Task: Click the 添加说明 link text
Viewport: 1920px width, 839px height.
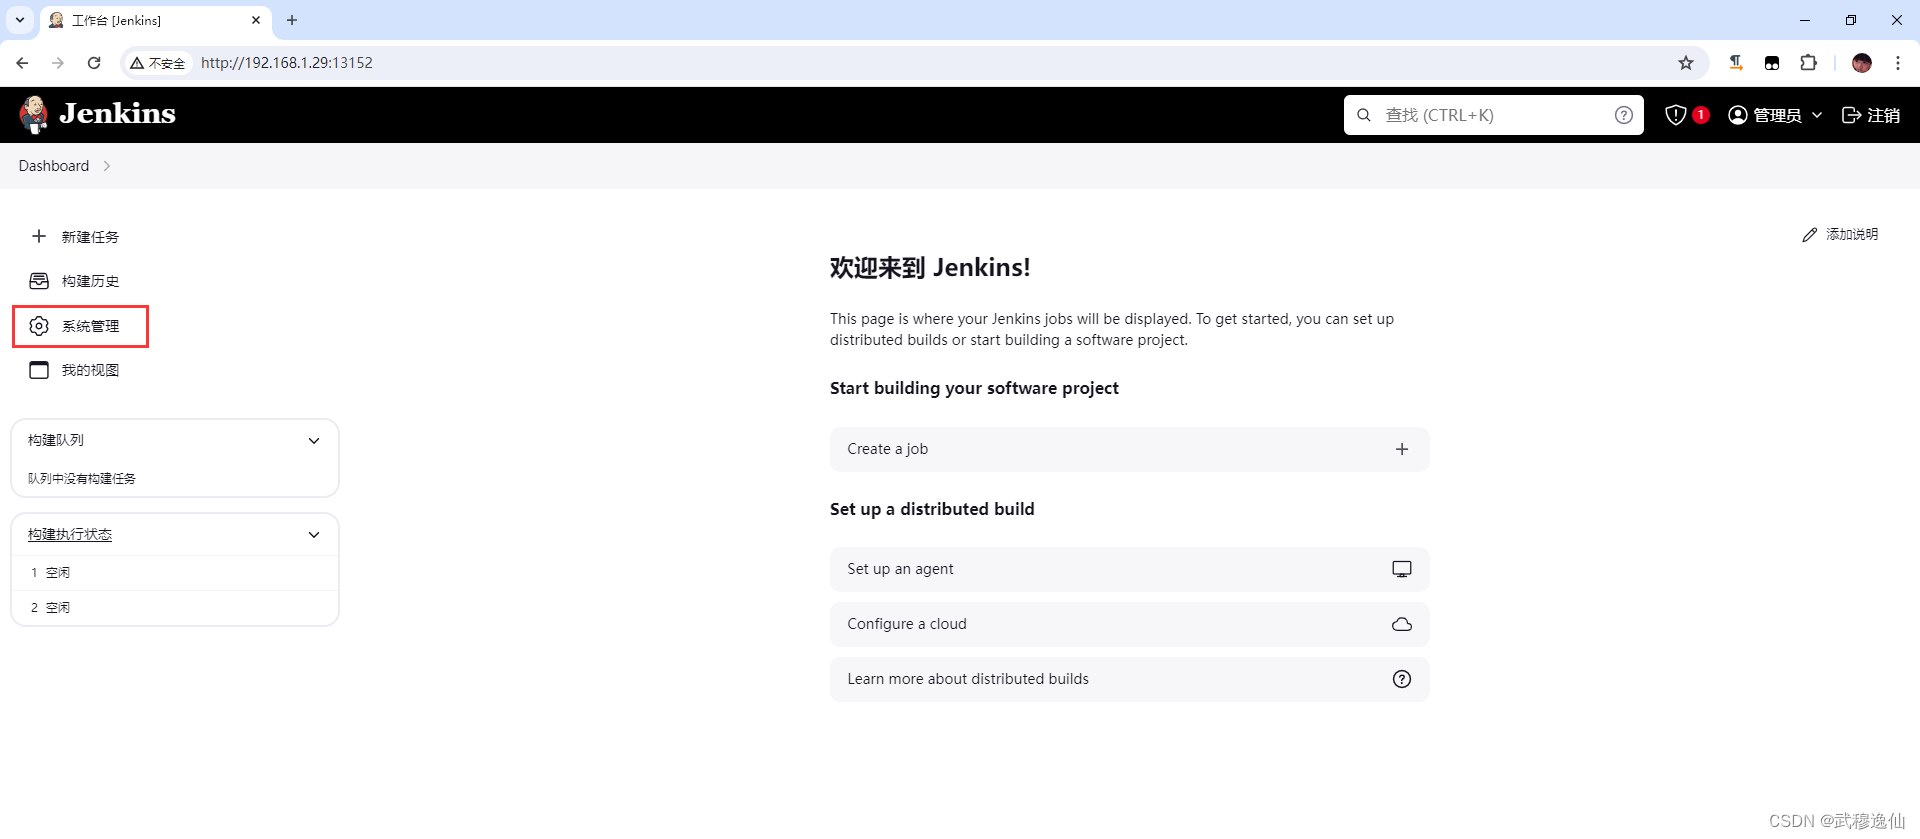Action: (1852, 234)
